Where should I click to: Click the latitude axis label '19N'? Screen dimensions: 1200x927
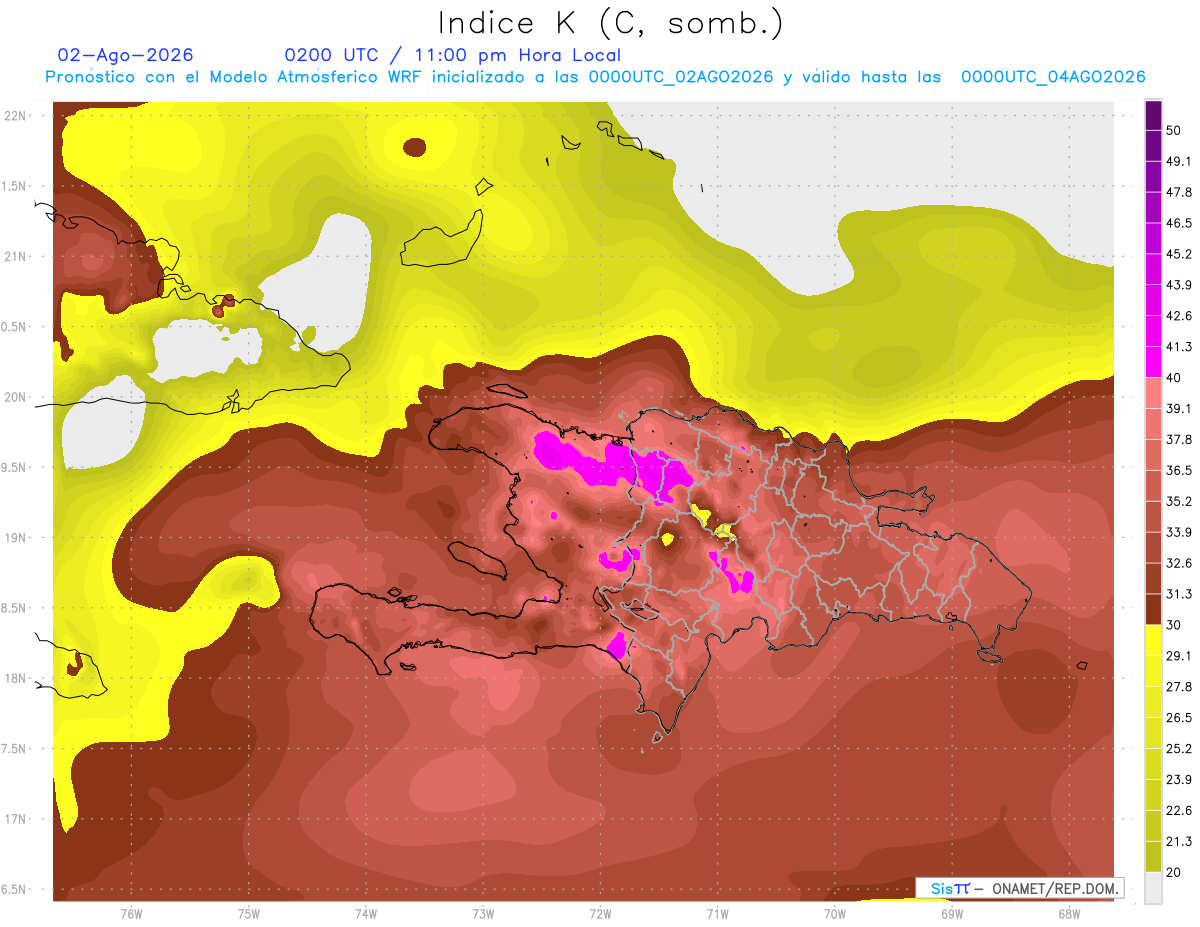[14, 538]
